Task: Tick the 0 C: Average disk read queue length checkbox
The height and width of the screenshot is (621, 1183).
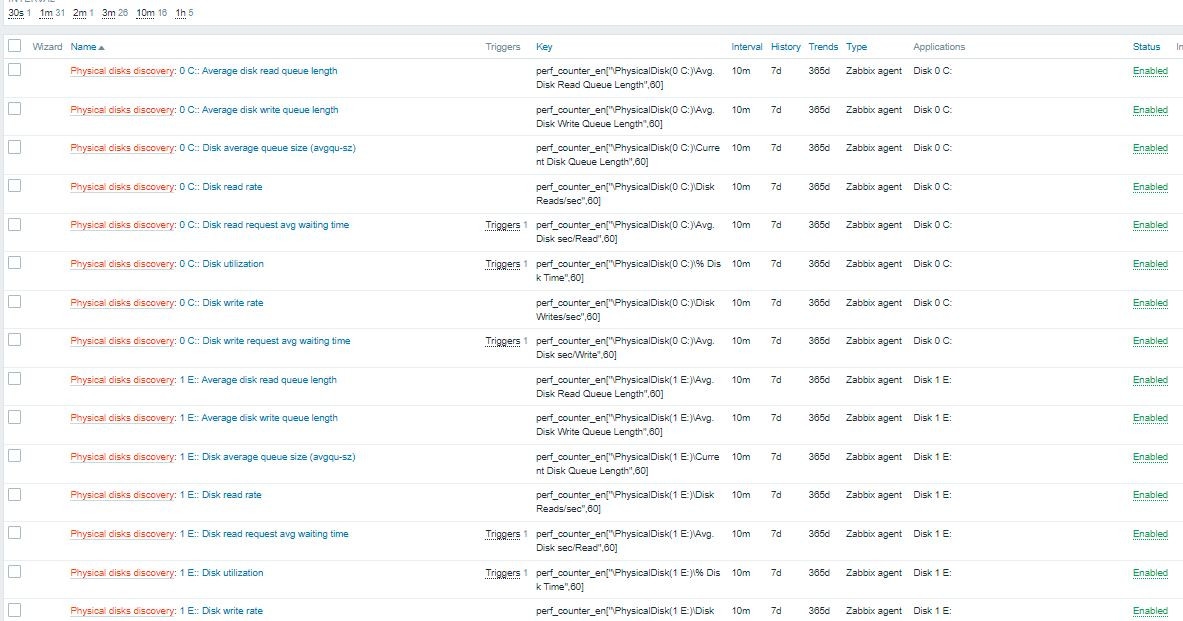Action: click(14, 70)
